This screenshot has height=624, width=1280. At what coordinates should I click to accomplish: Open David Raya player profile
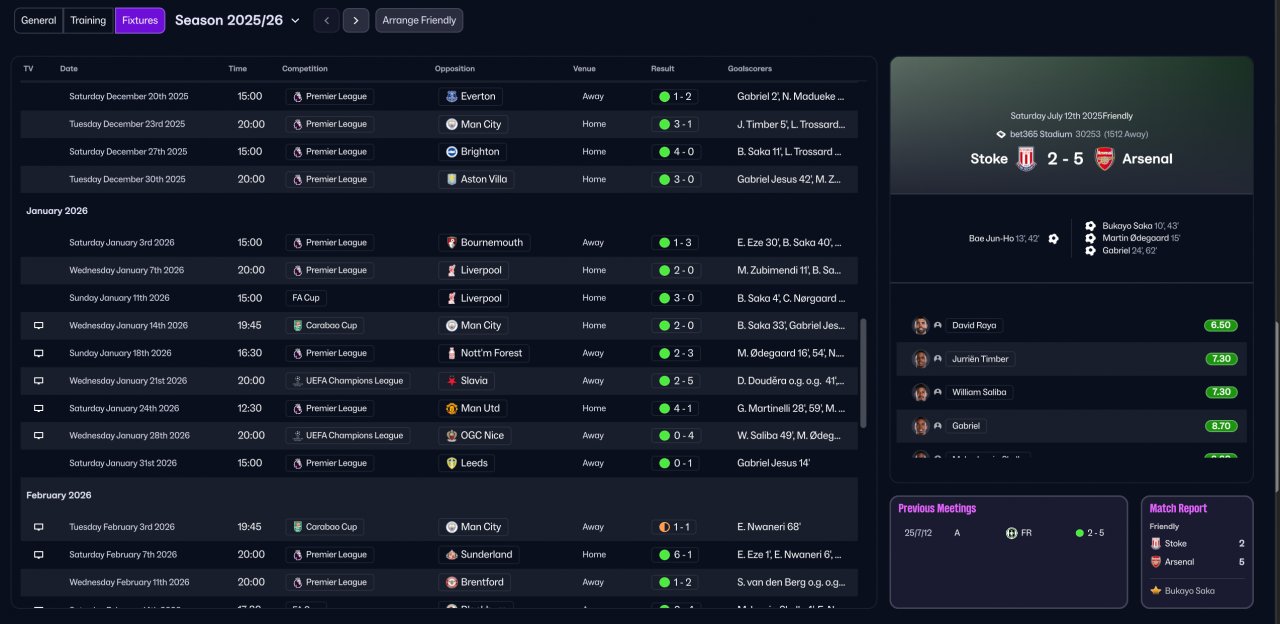[974, 325]
